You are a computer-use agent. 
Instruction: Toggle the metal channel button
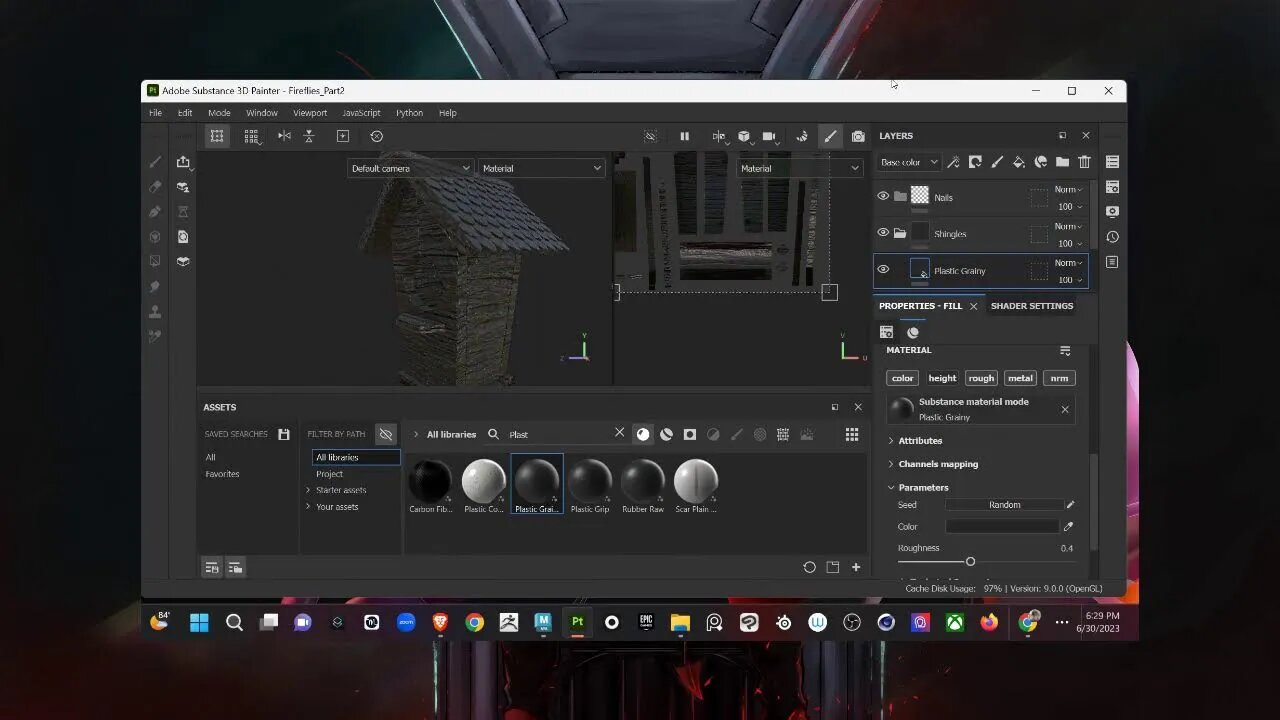[1020, 378]
